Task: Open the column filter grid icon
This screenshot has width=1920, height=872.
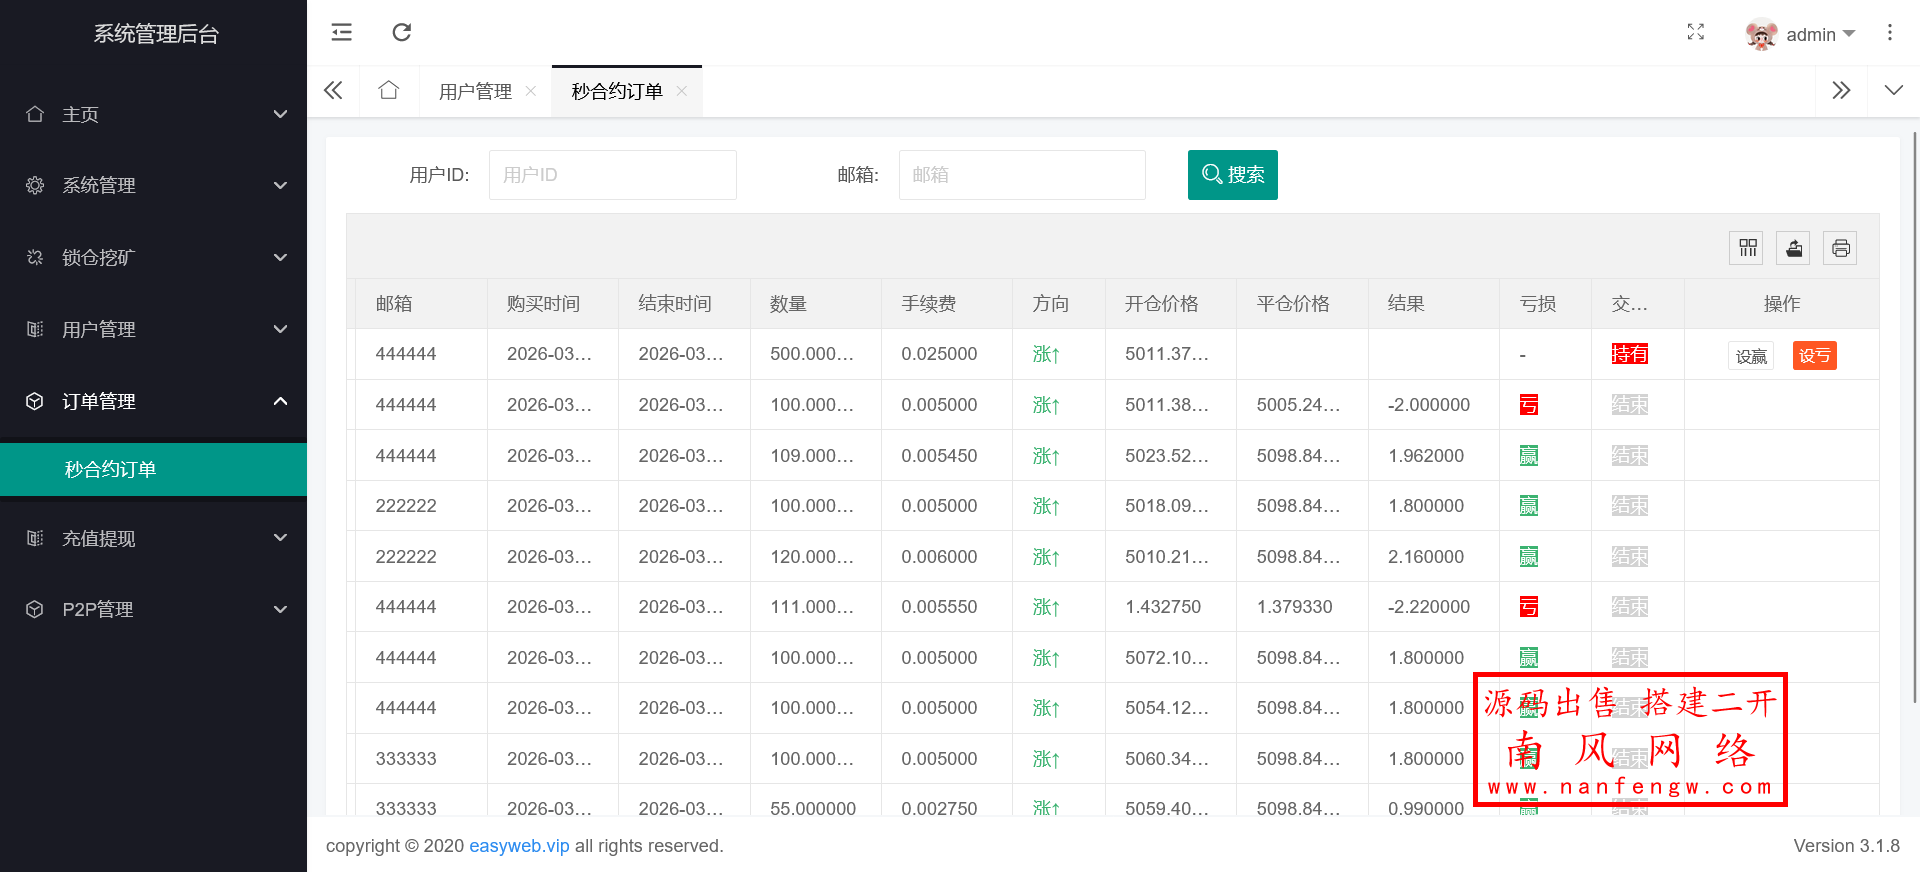Action: [1748, 248]
